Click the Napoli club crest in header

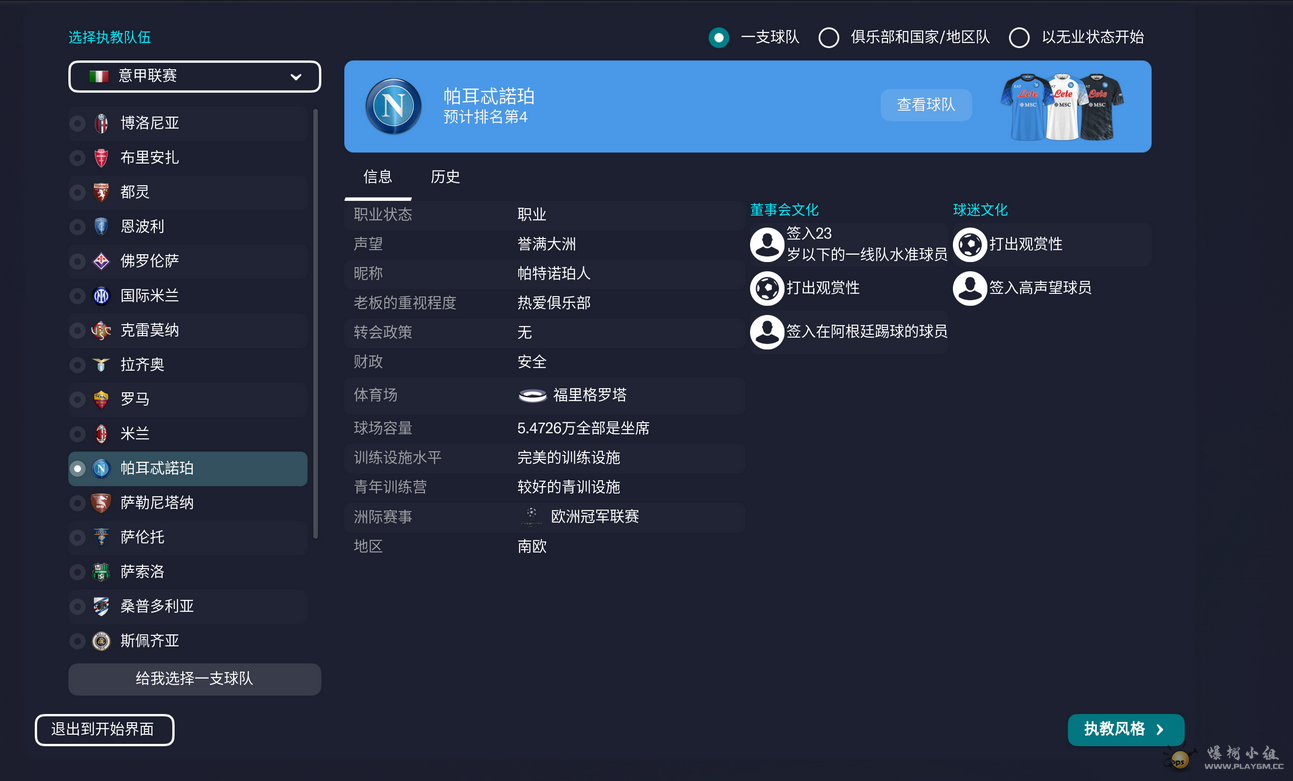coord(393,106)
